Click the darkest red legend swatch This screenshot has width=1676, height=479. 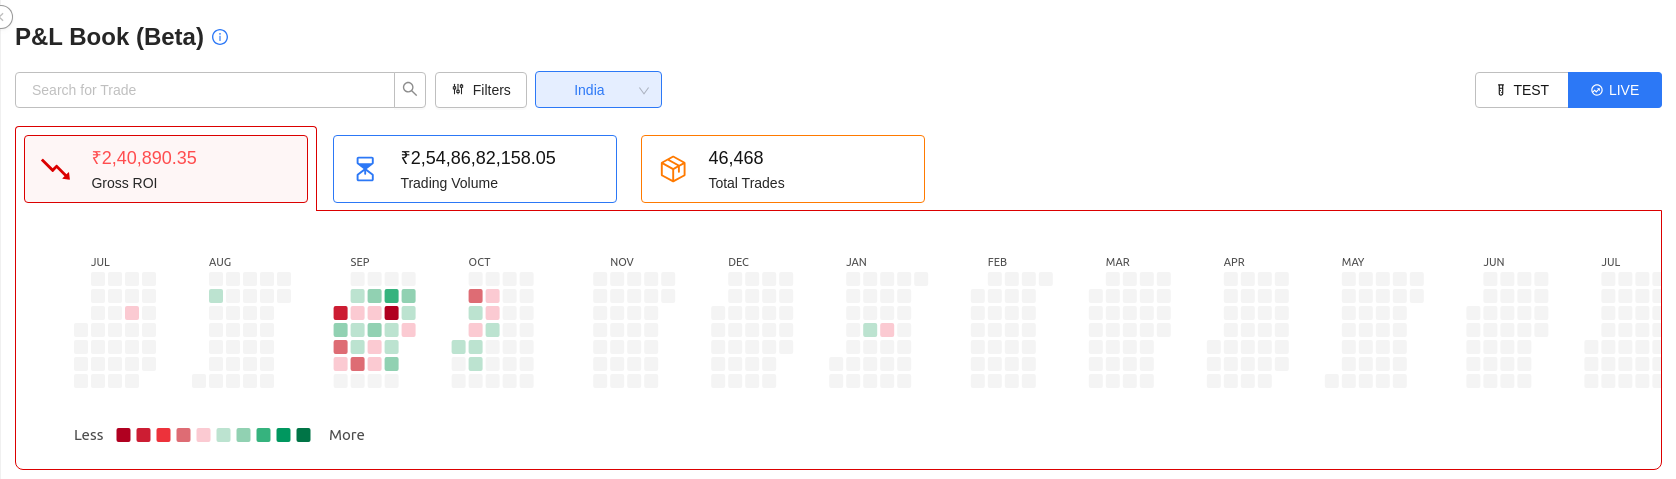123,435
